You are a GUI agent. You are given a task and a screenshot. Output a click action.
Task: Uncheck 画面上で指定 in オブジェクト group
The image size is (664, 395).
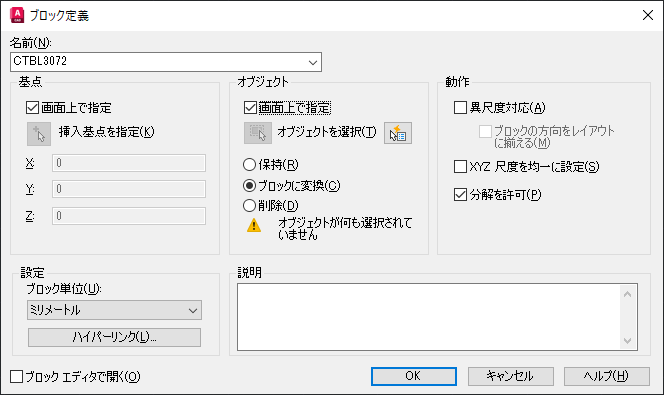coord(250,108)
